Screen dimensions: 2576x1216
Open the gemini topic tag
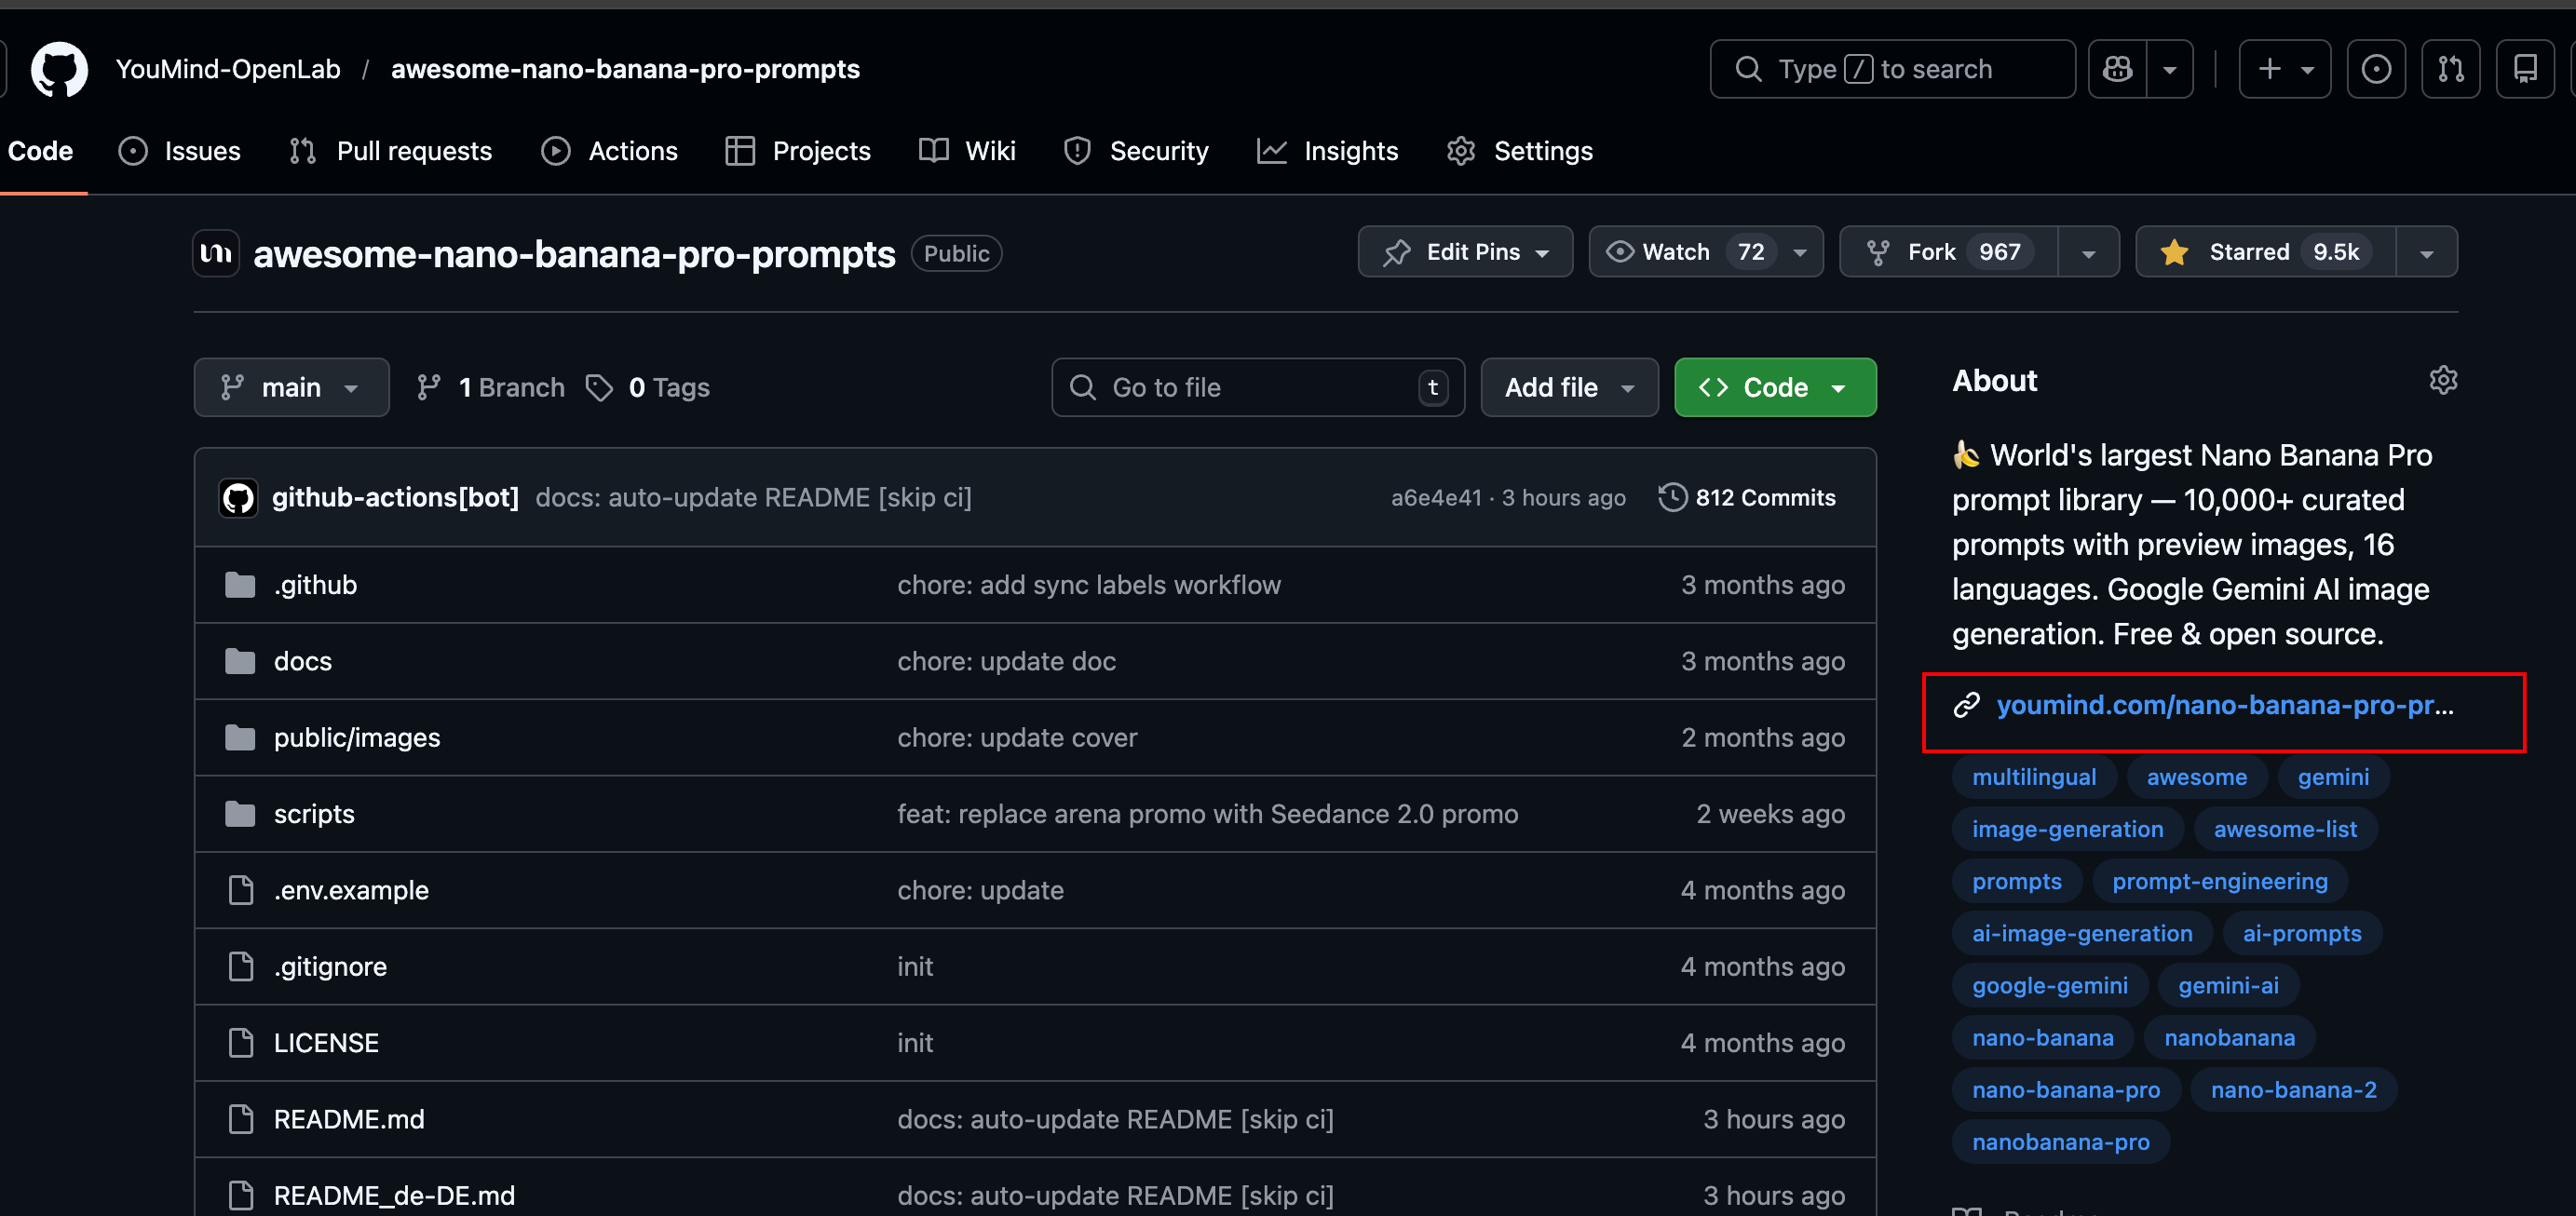pyautogui.click(x=2333, y=776)
